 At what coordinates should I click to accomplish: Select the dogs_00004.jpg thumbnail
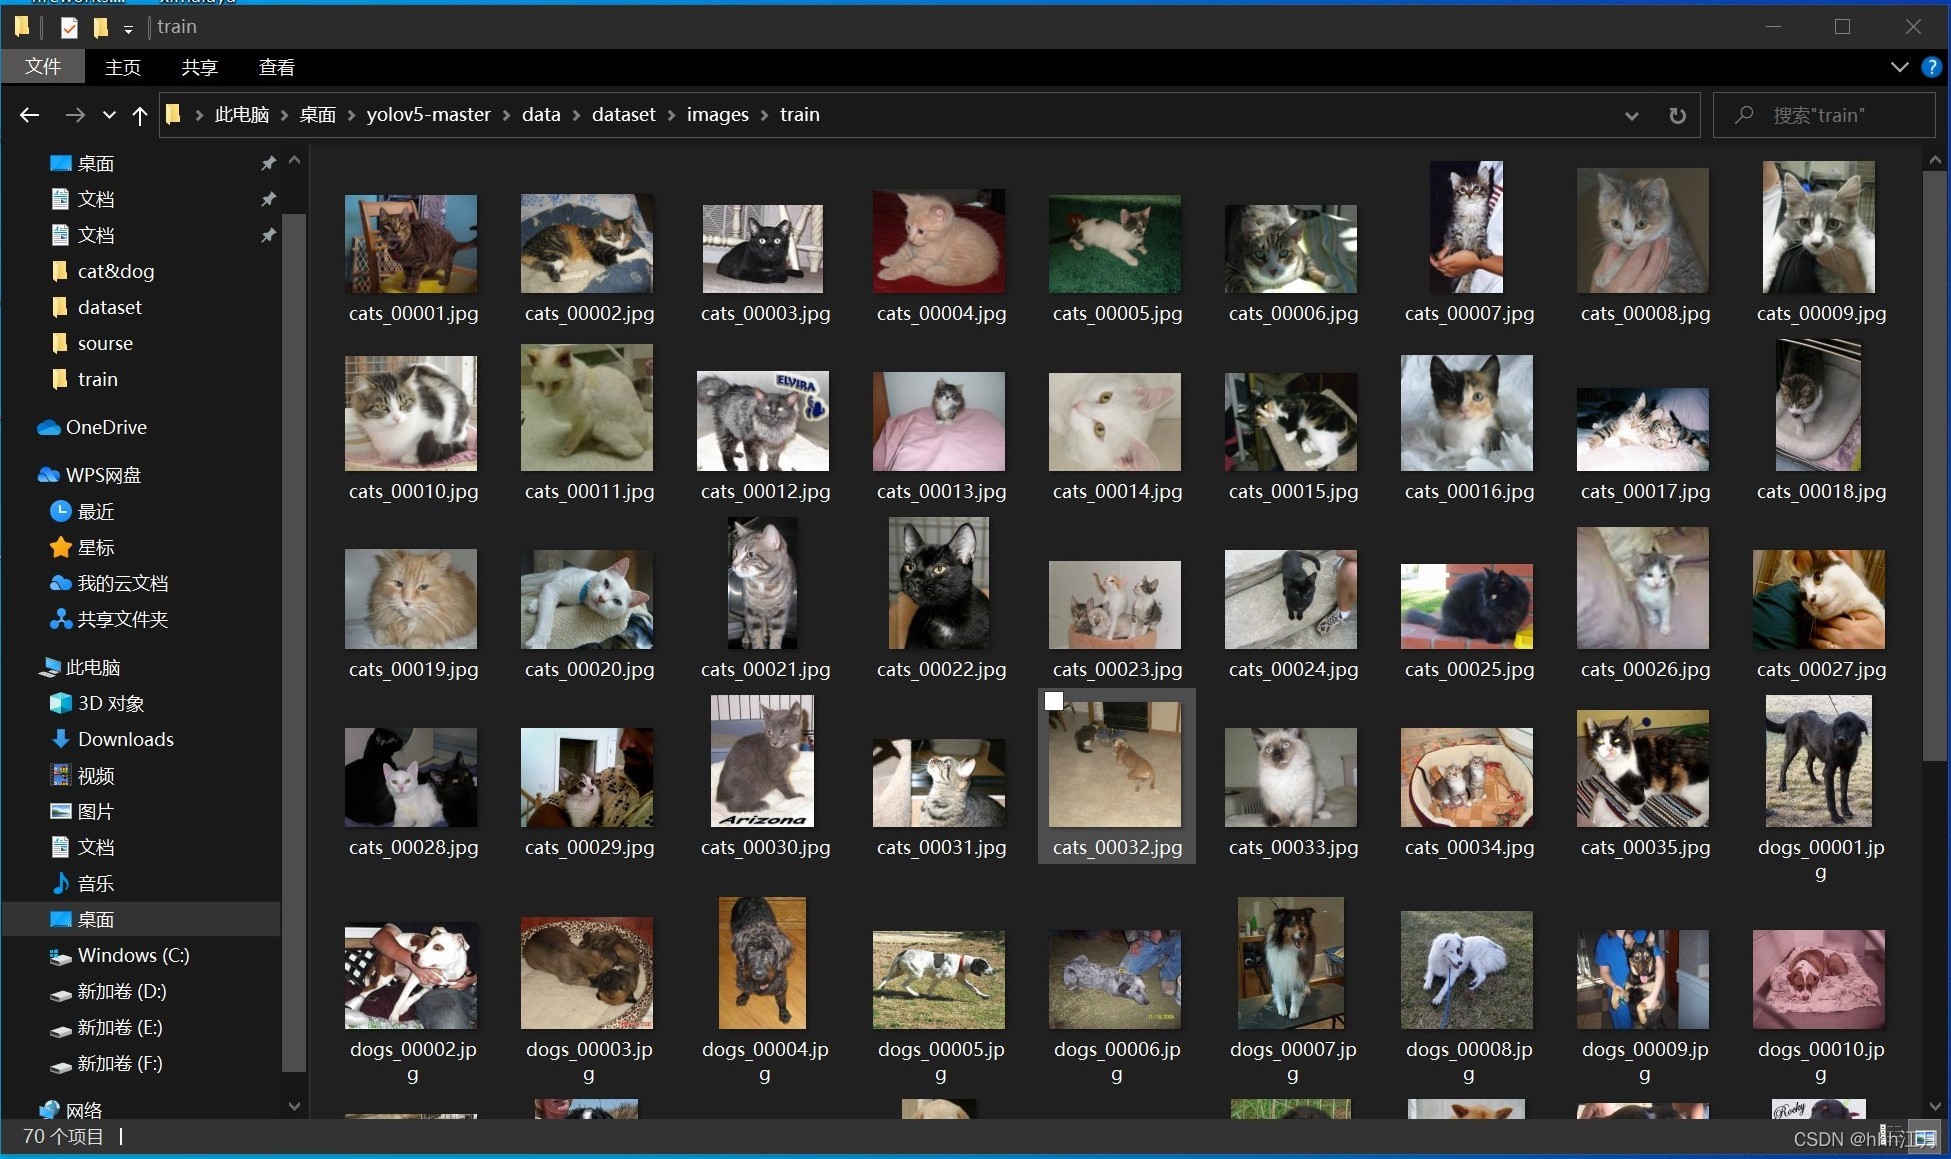[762, 963]
